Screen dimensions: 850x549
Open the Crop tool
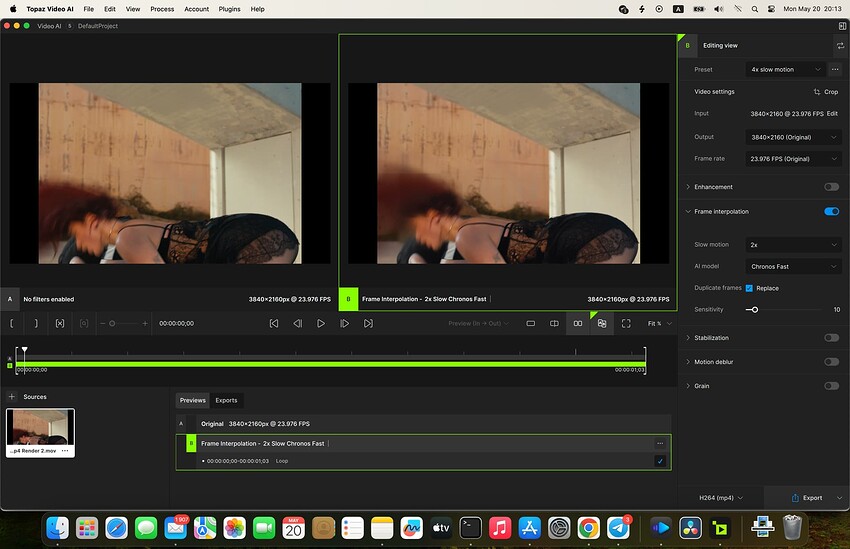point(826,92)
